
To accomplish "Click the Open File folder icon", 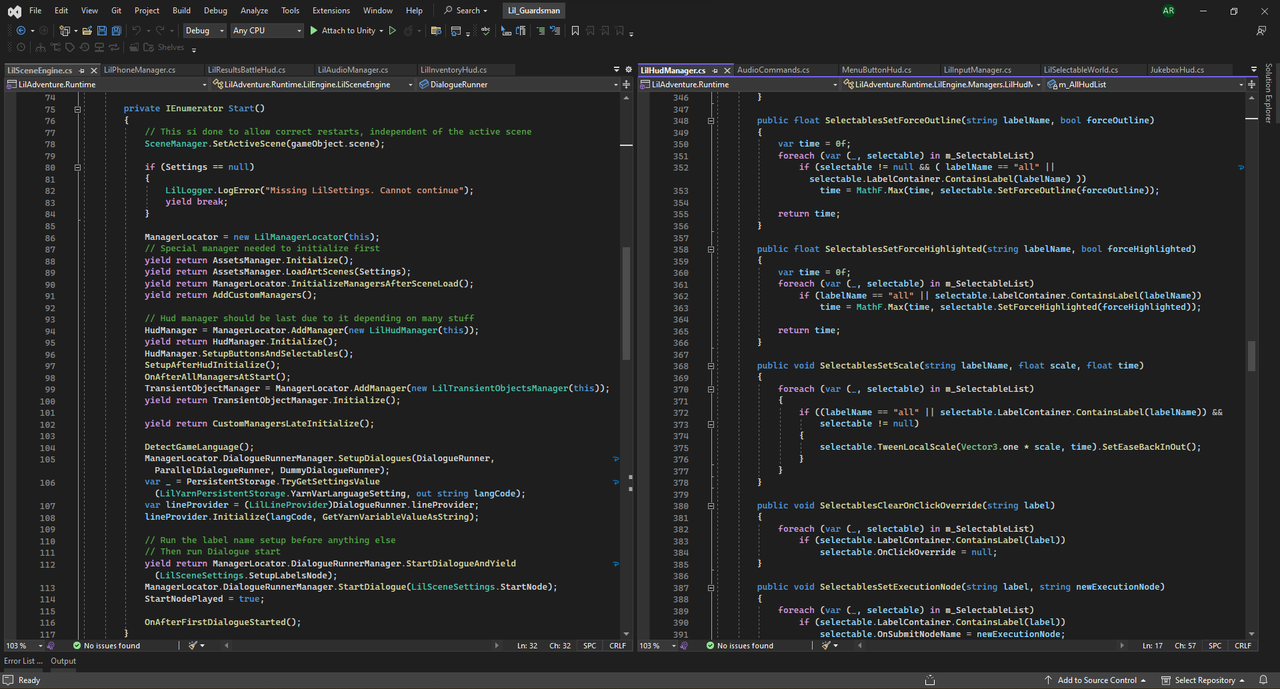I will click(x=85, y=31).
